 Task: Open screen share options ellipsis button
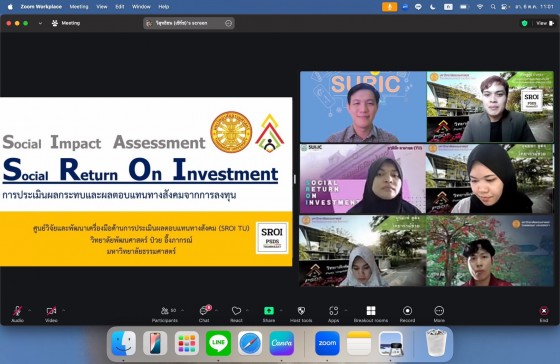(x=229, y=23)
